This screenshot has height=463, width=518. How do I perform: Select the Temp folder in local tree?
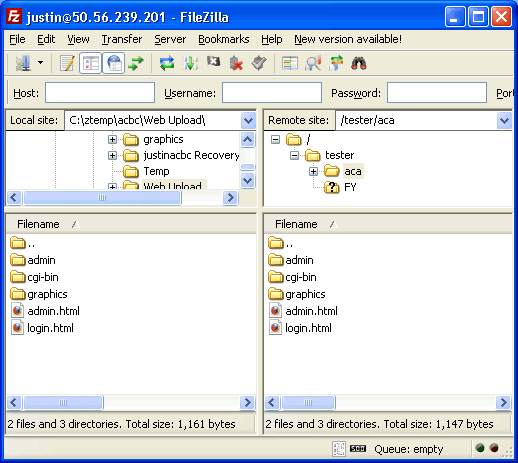(156, 171)
